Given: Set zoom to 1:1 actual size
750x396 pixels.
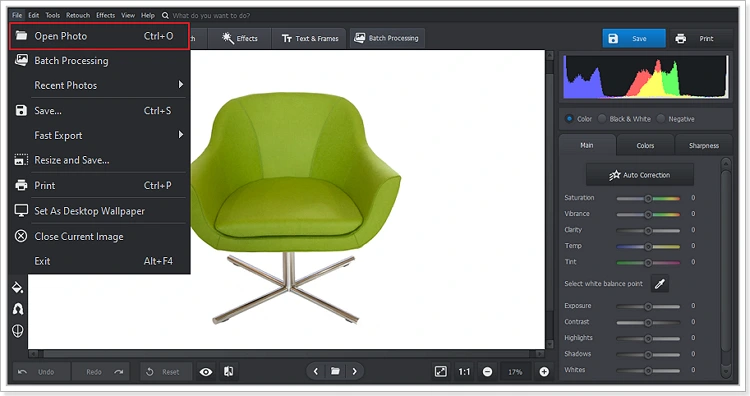Looking at the screenshot, I should coord(464,372).
